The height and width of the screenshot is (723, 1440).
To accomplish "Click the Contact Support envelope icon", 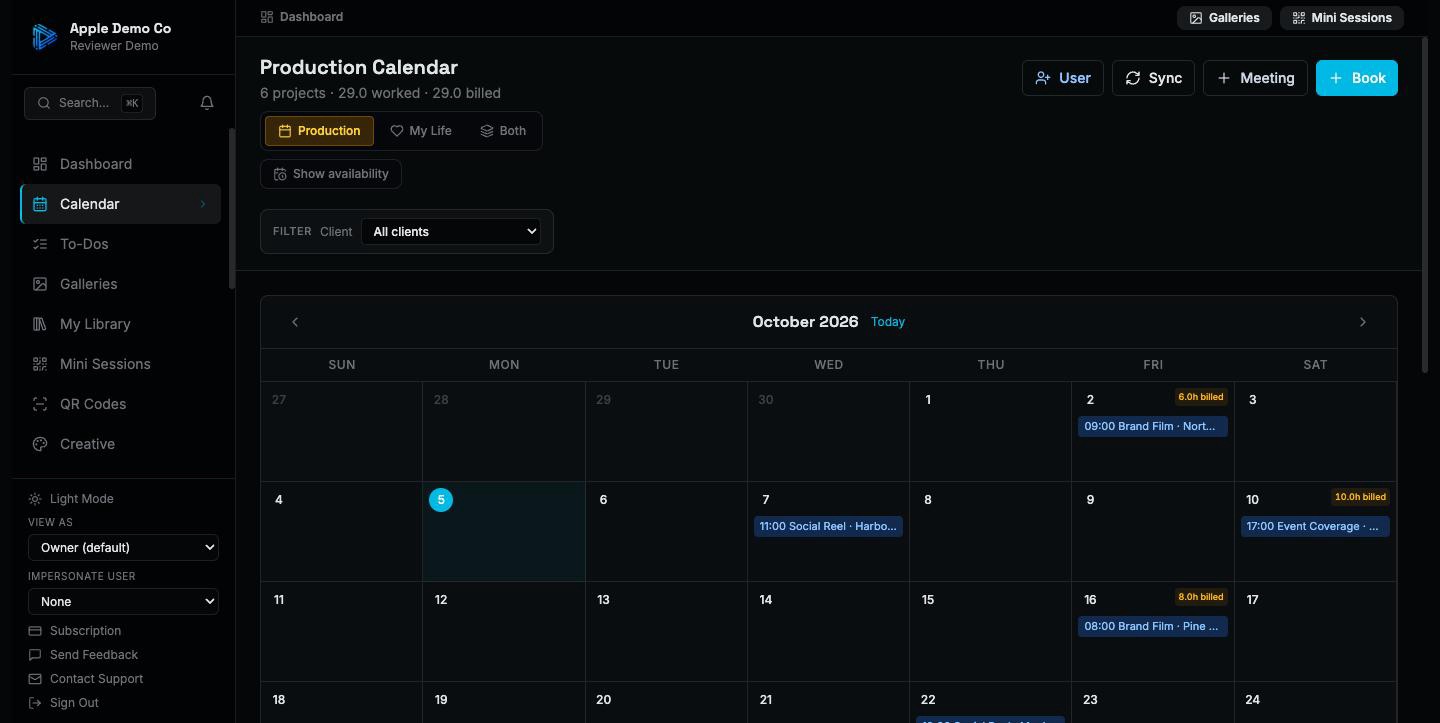I will pos(35,679).
